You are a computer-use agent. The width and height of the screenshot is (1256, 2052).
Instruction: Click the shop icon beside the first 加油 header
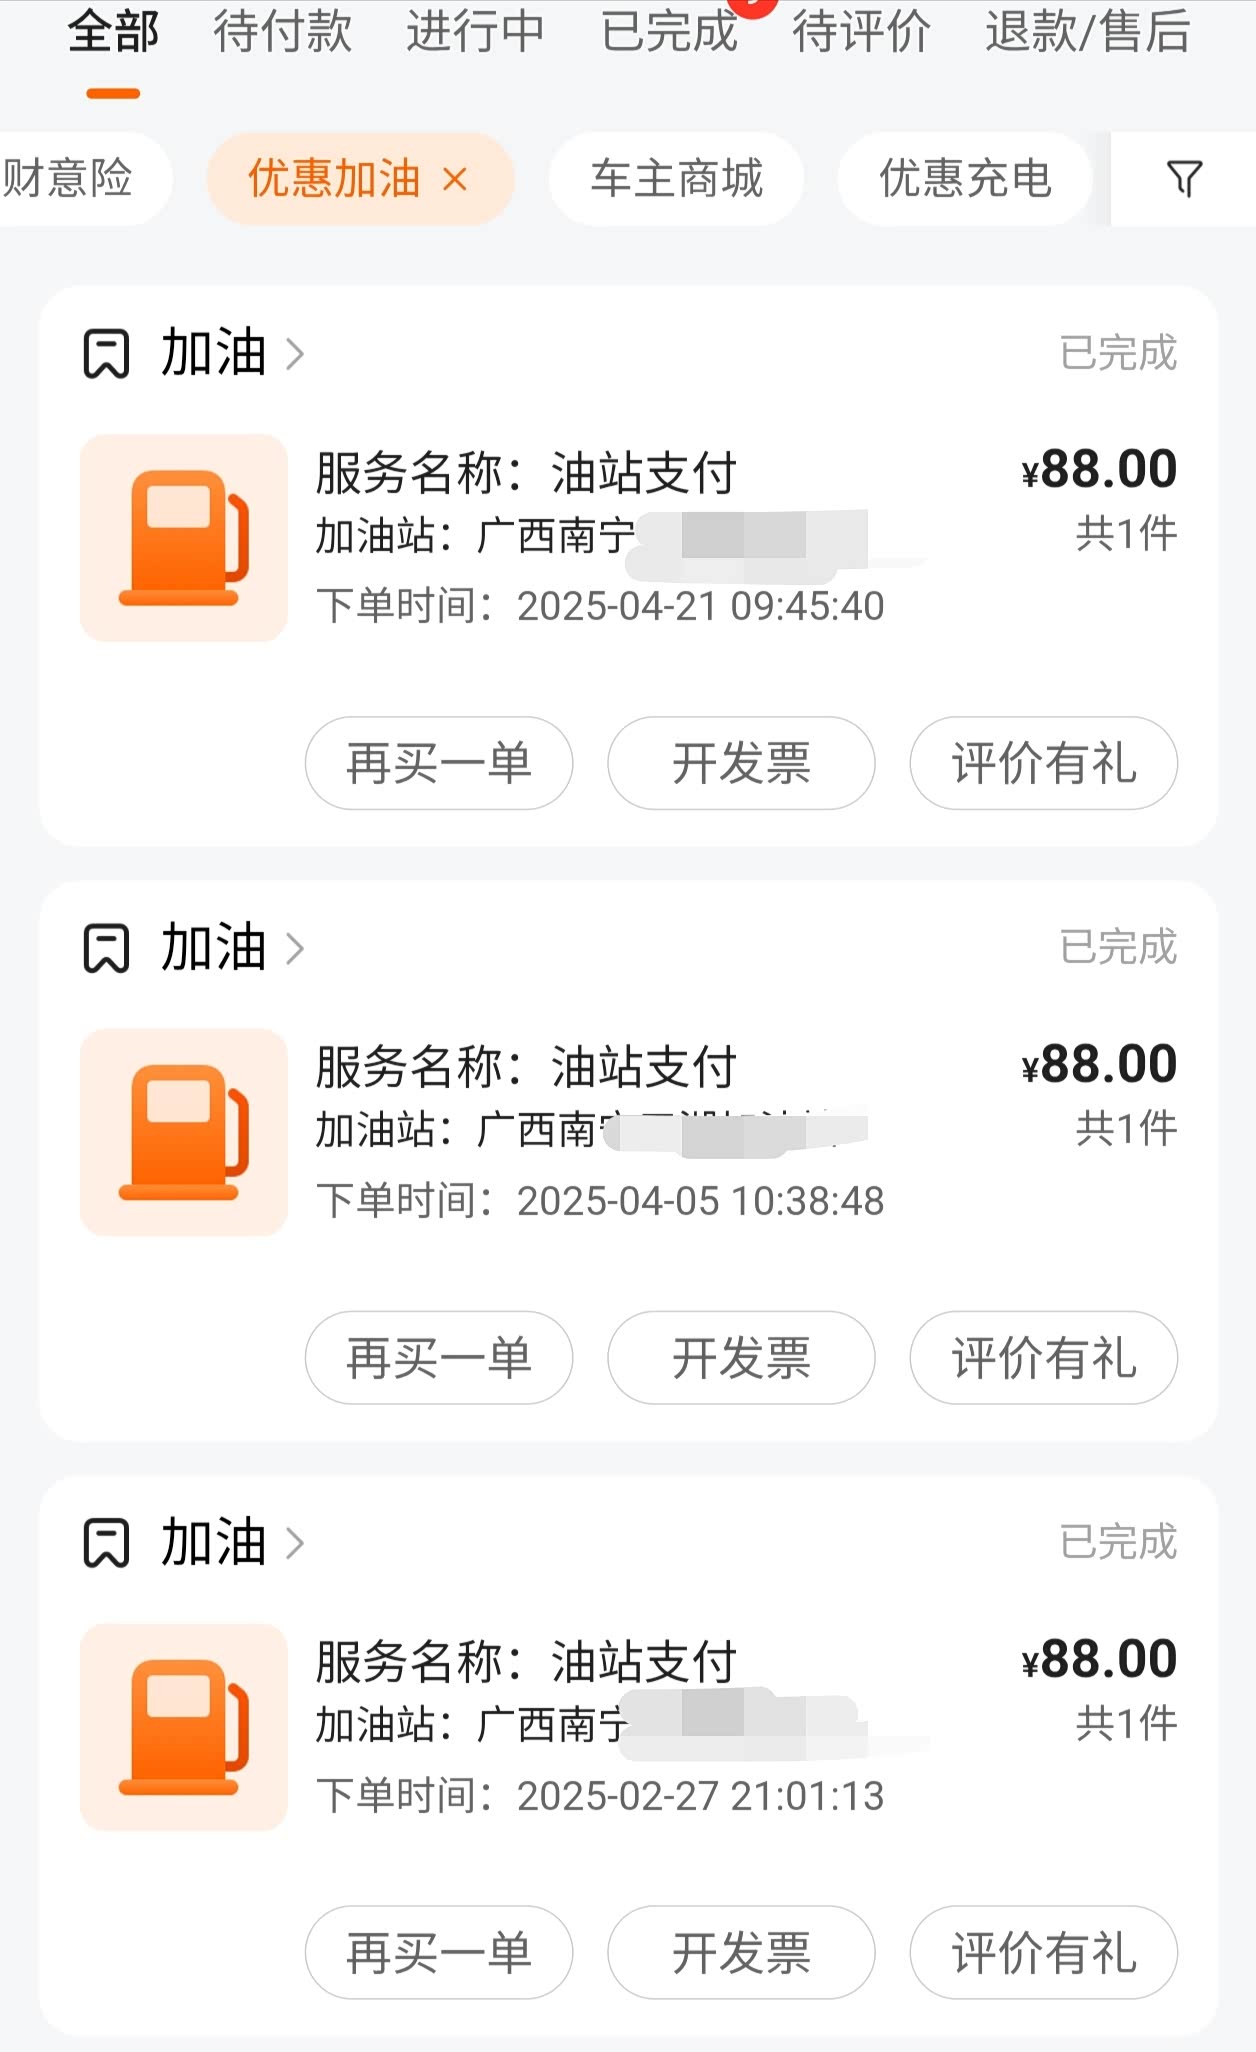[106, 354]
